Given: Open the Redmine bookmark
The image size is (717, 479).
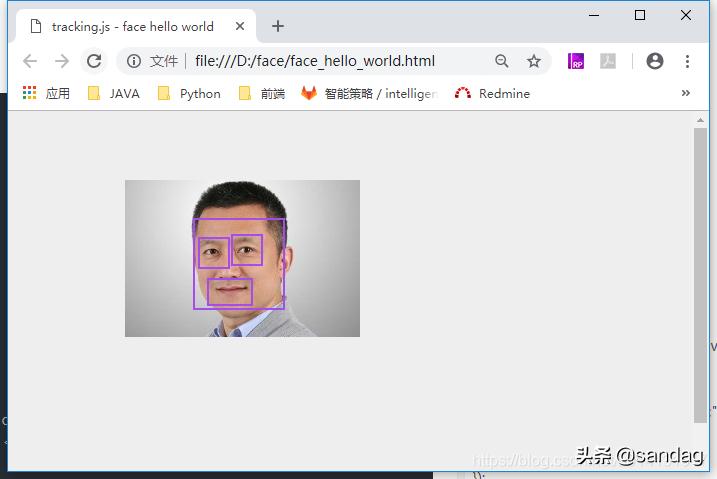Looking at the screenshot, I should [492, 93].
